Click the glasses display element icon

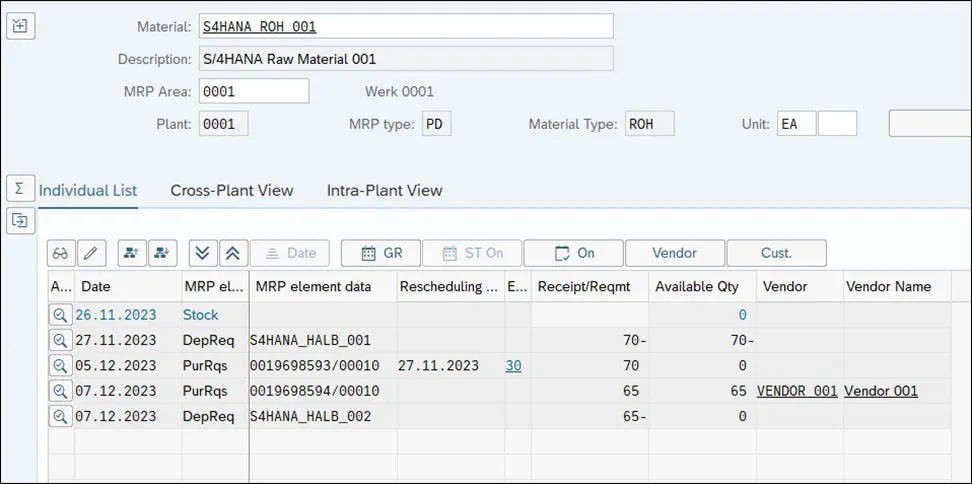pos(61,253)
